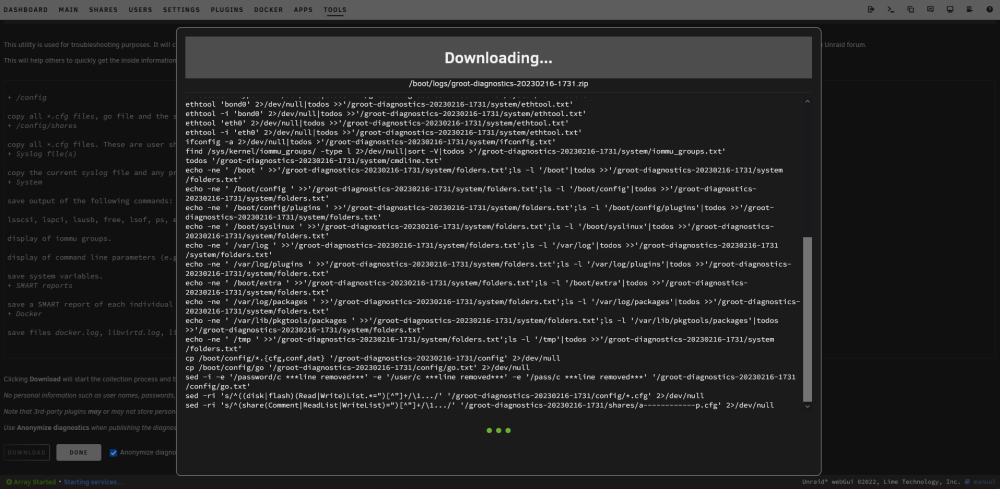Click the Downloading... header banner

tap(499, 57)
